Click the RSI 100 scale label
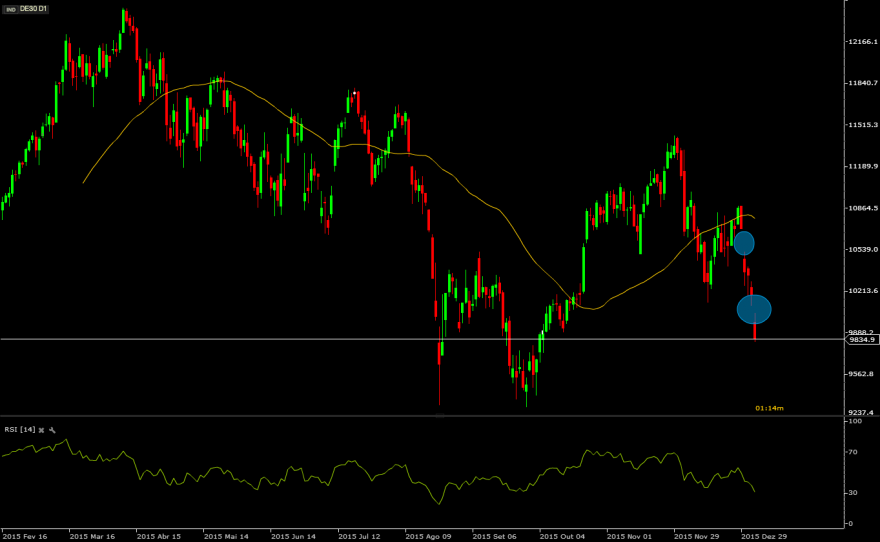This screenshot has height=542, width=880. 855,421
